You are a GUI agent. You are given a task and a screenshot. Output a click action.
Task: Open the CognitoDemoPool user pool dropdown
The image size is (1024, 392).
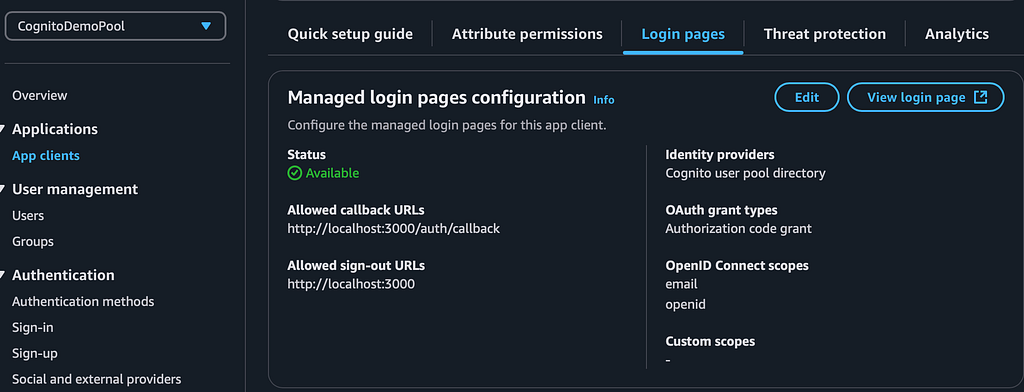[115, 26]
